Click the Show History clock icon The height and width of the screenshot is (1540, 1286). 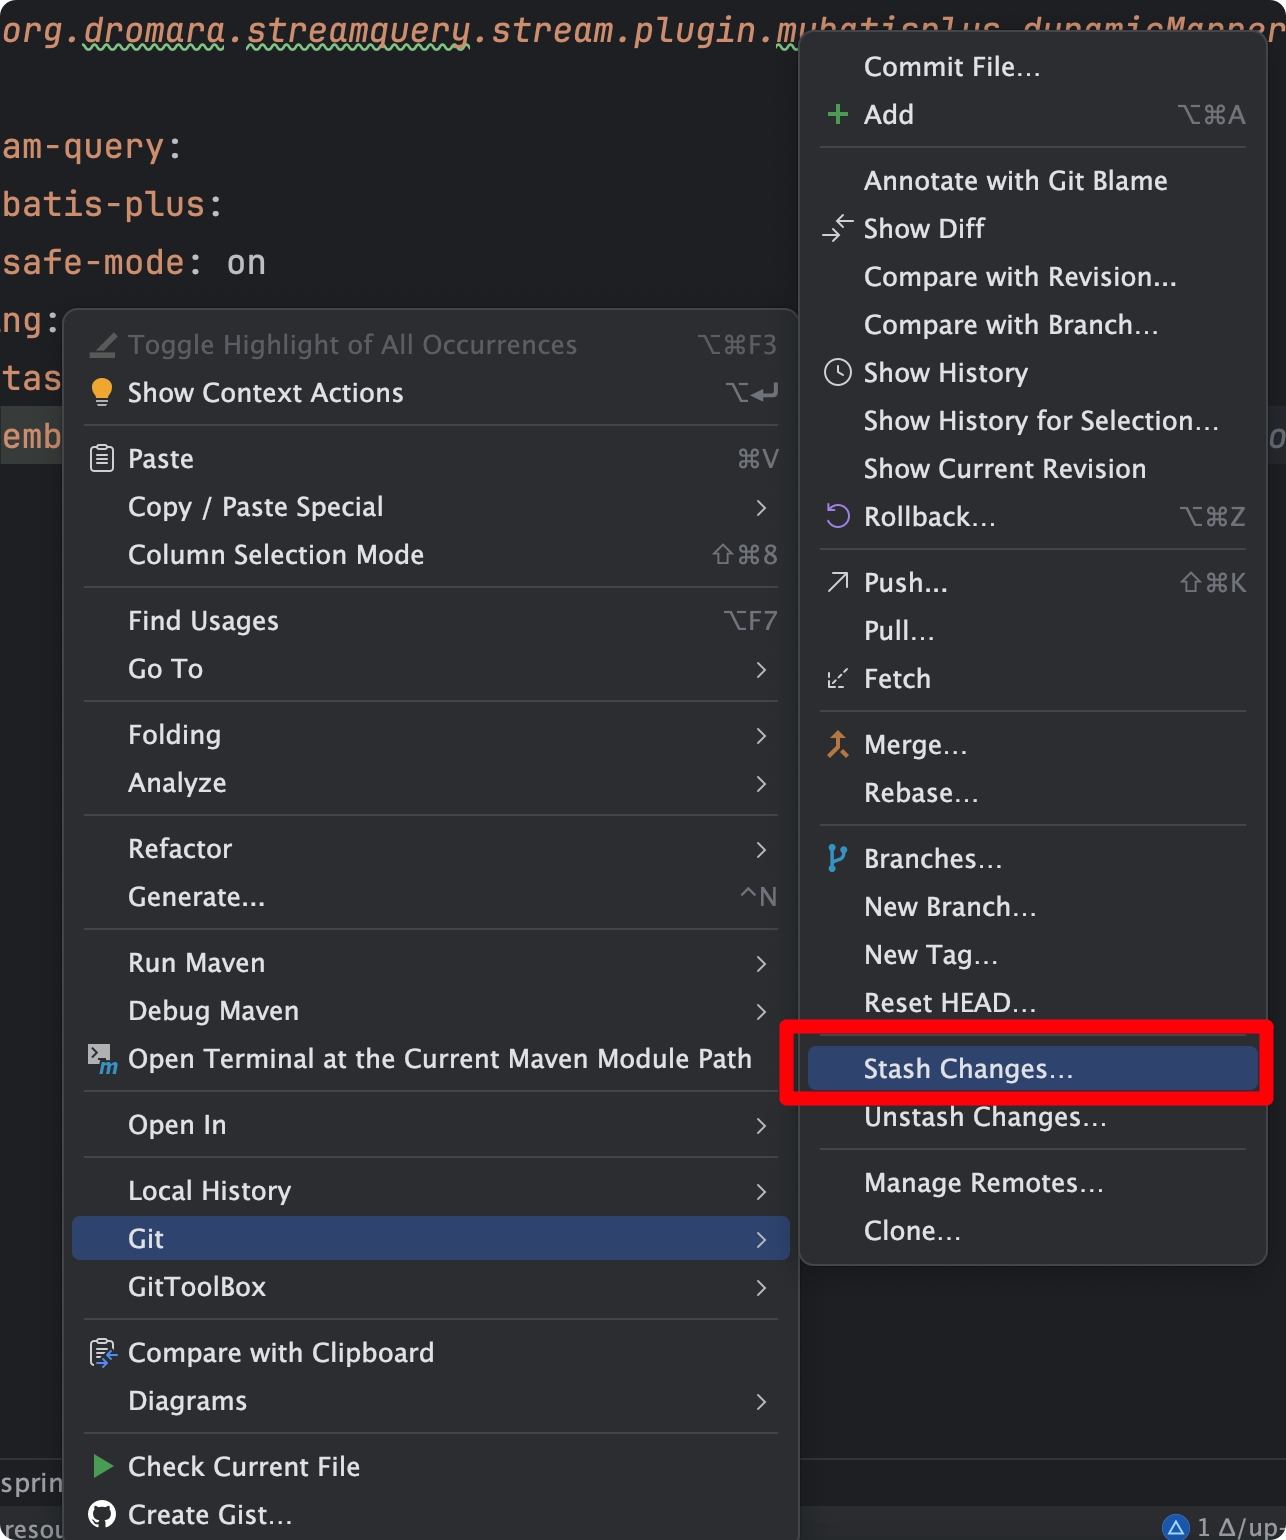(838, 373)
